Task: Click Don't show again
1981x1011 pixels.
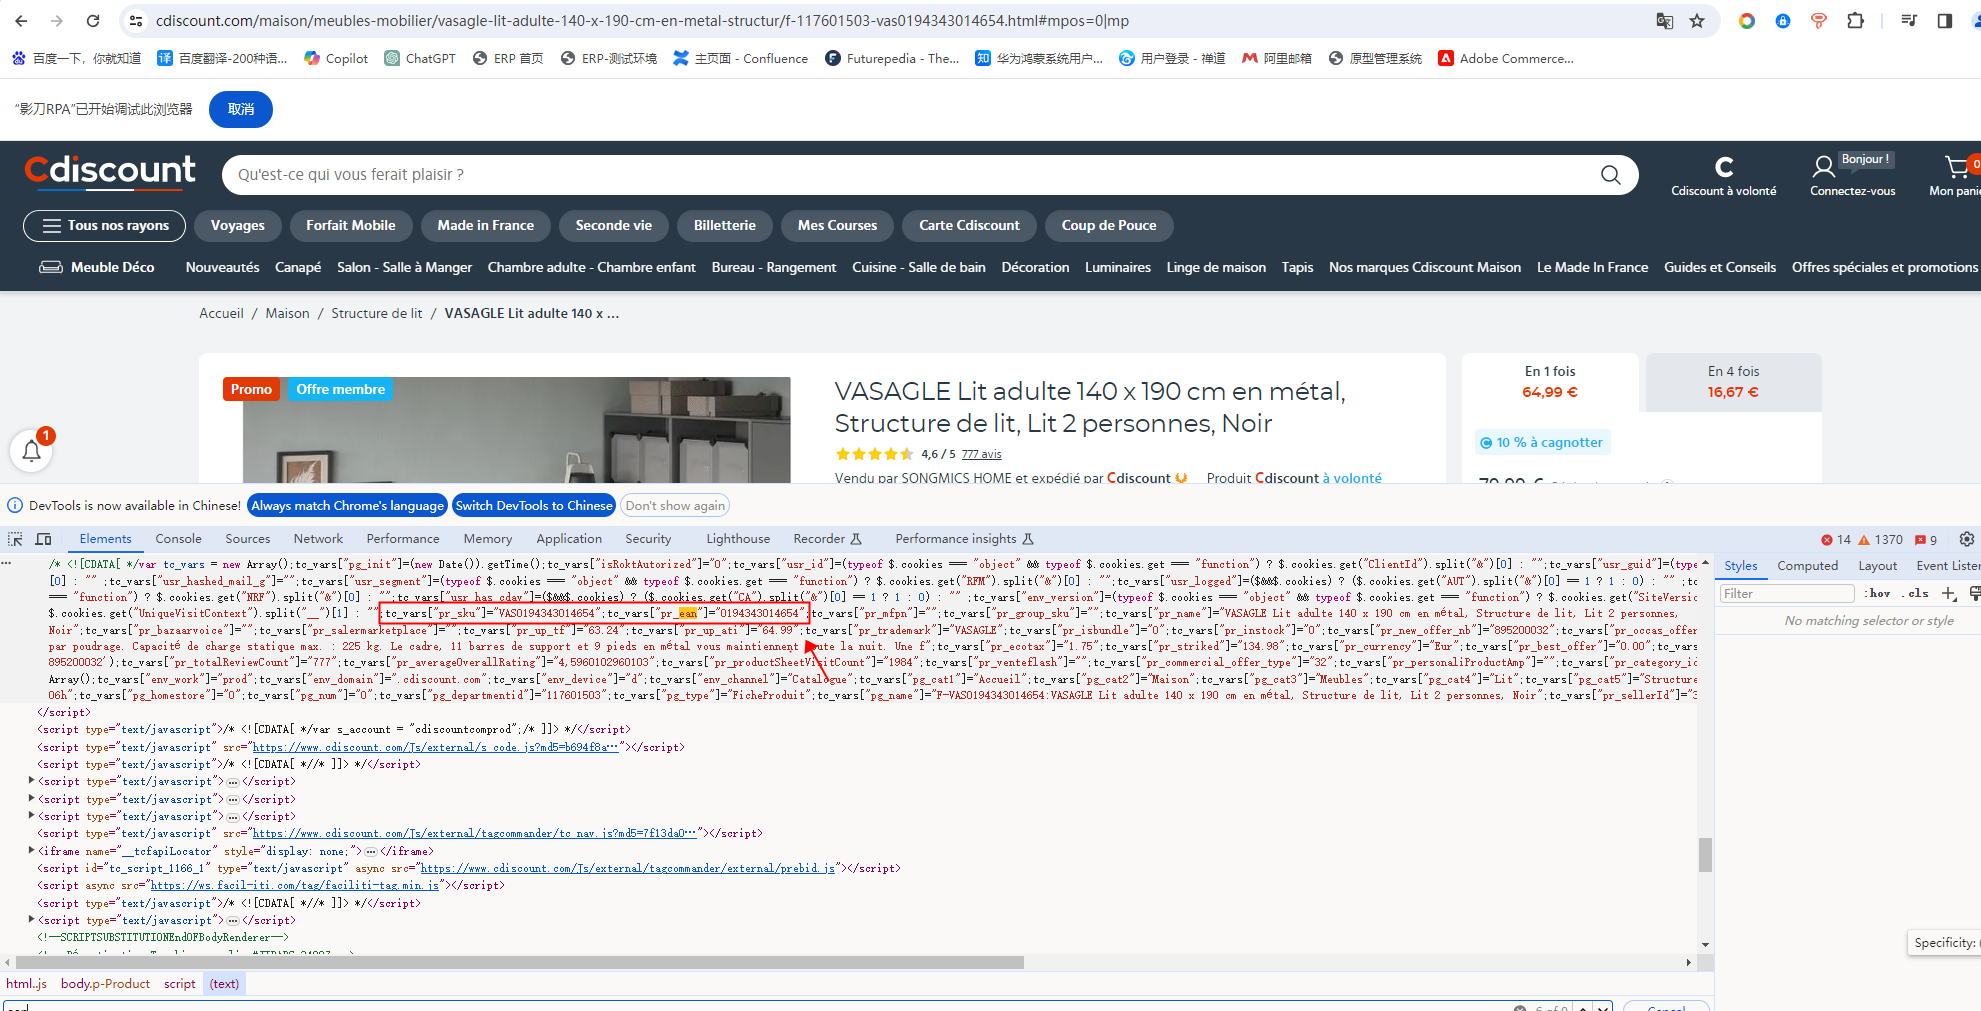Action: point(675,506)
